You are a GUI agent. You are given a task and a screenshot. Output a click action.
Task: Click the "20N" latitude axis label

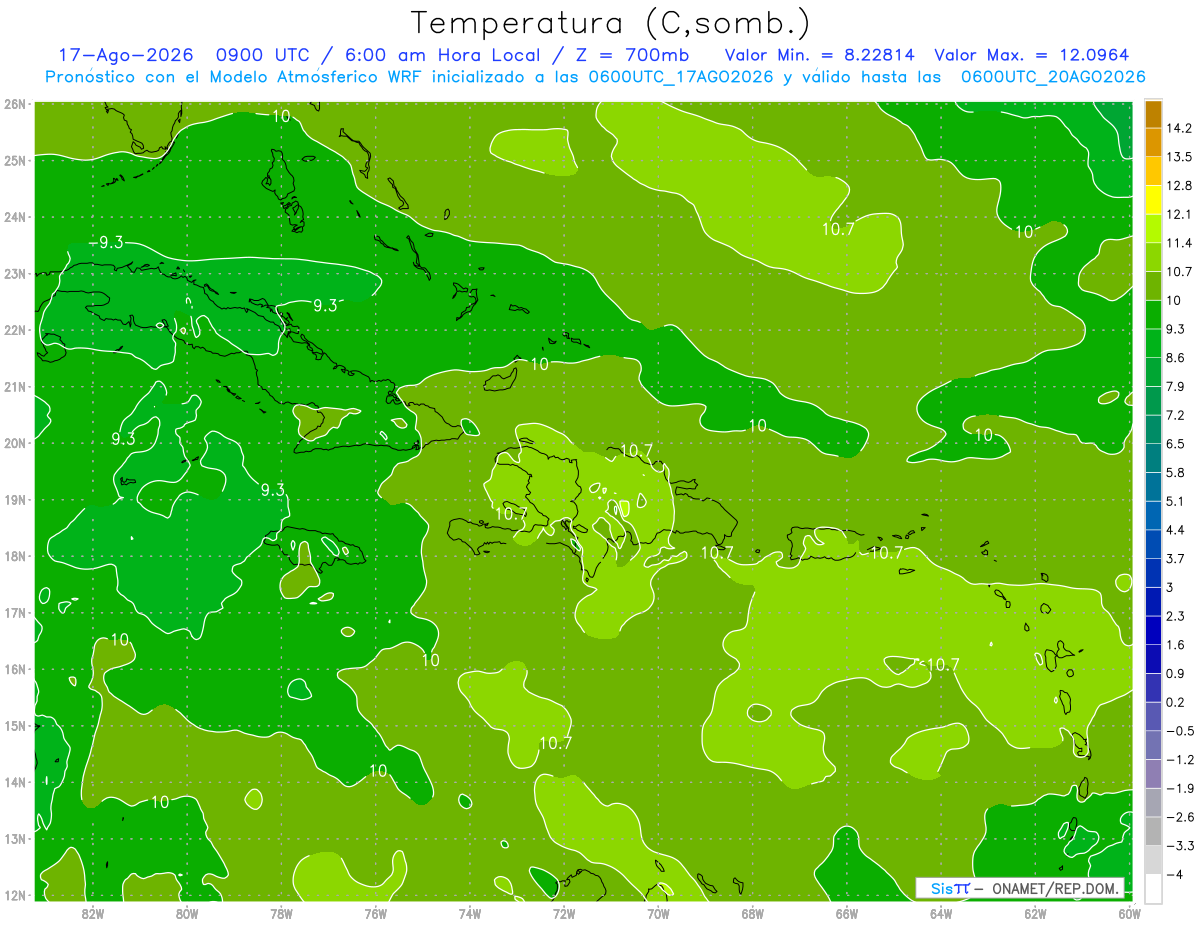(x=15, y=443)
